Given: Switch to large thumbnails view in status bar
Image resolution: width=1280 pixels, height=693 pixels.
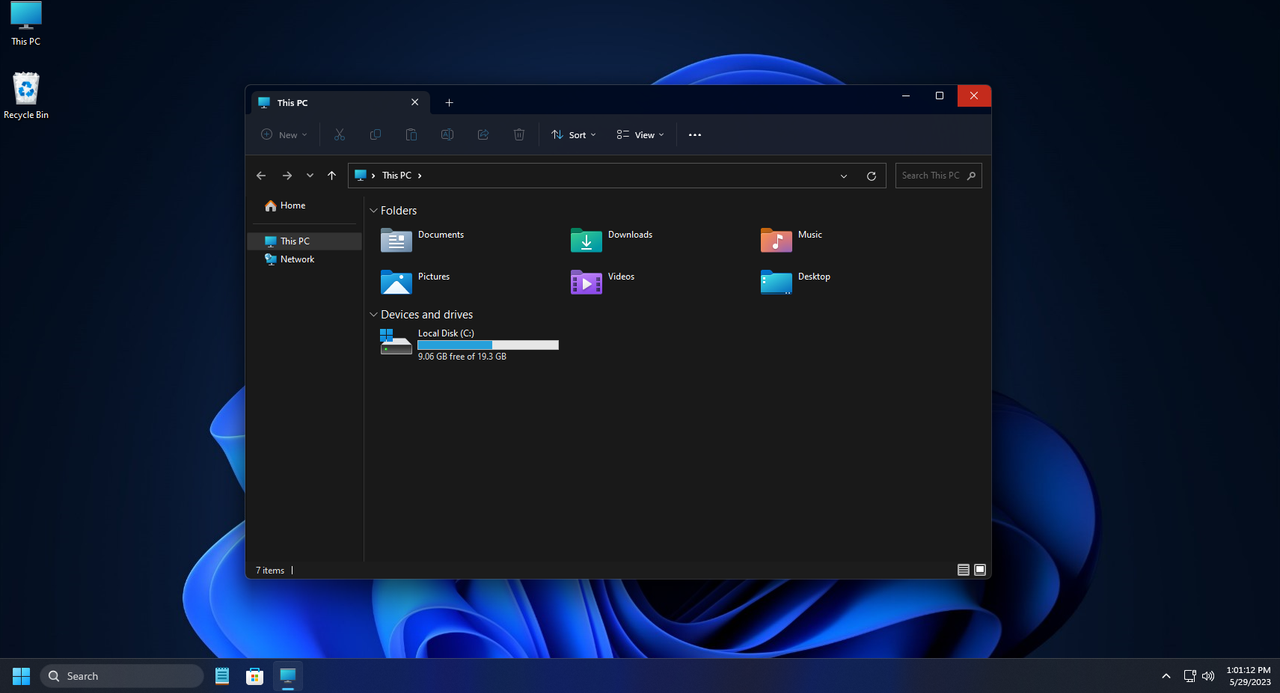Looking at the screenshot, I should 980,570.
